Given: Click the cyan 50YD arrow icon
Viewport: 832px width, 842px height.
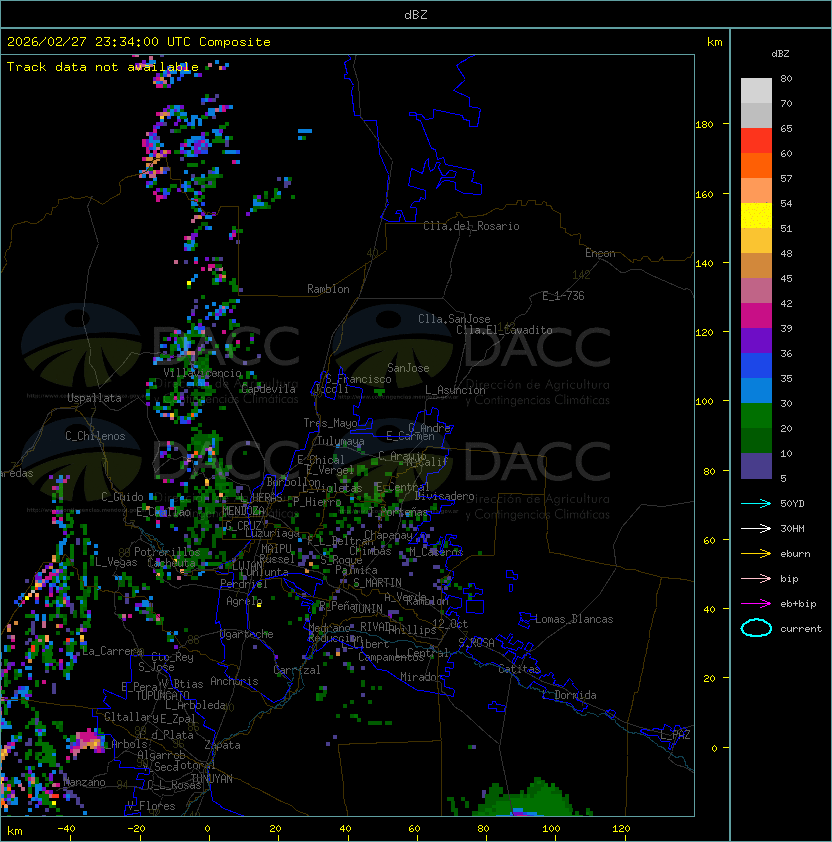Looking at the screenshot, I should pos(756,504).
